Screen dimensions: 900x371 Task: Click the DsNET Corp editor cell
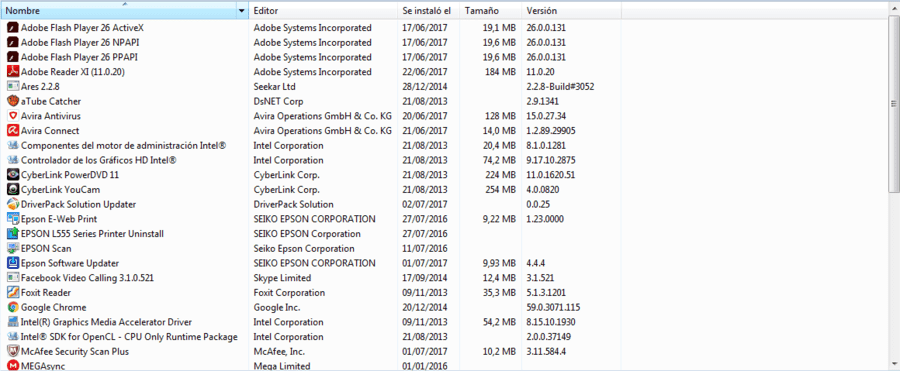pyautogui.click(x=278, y=101)
